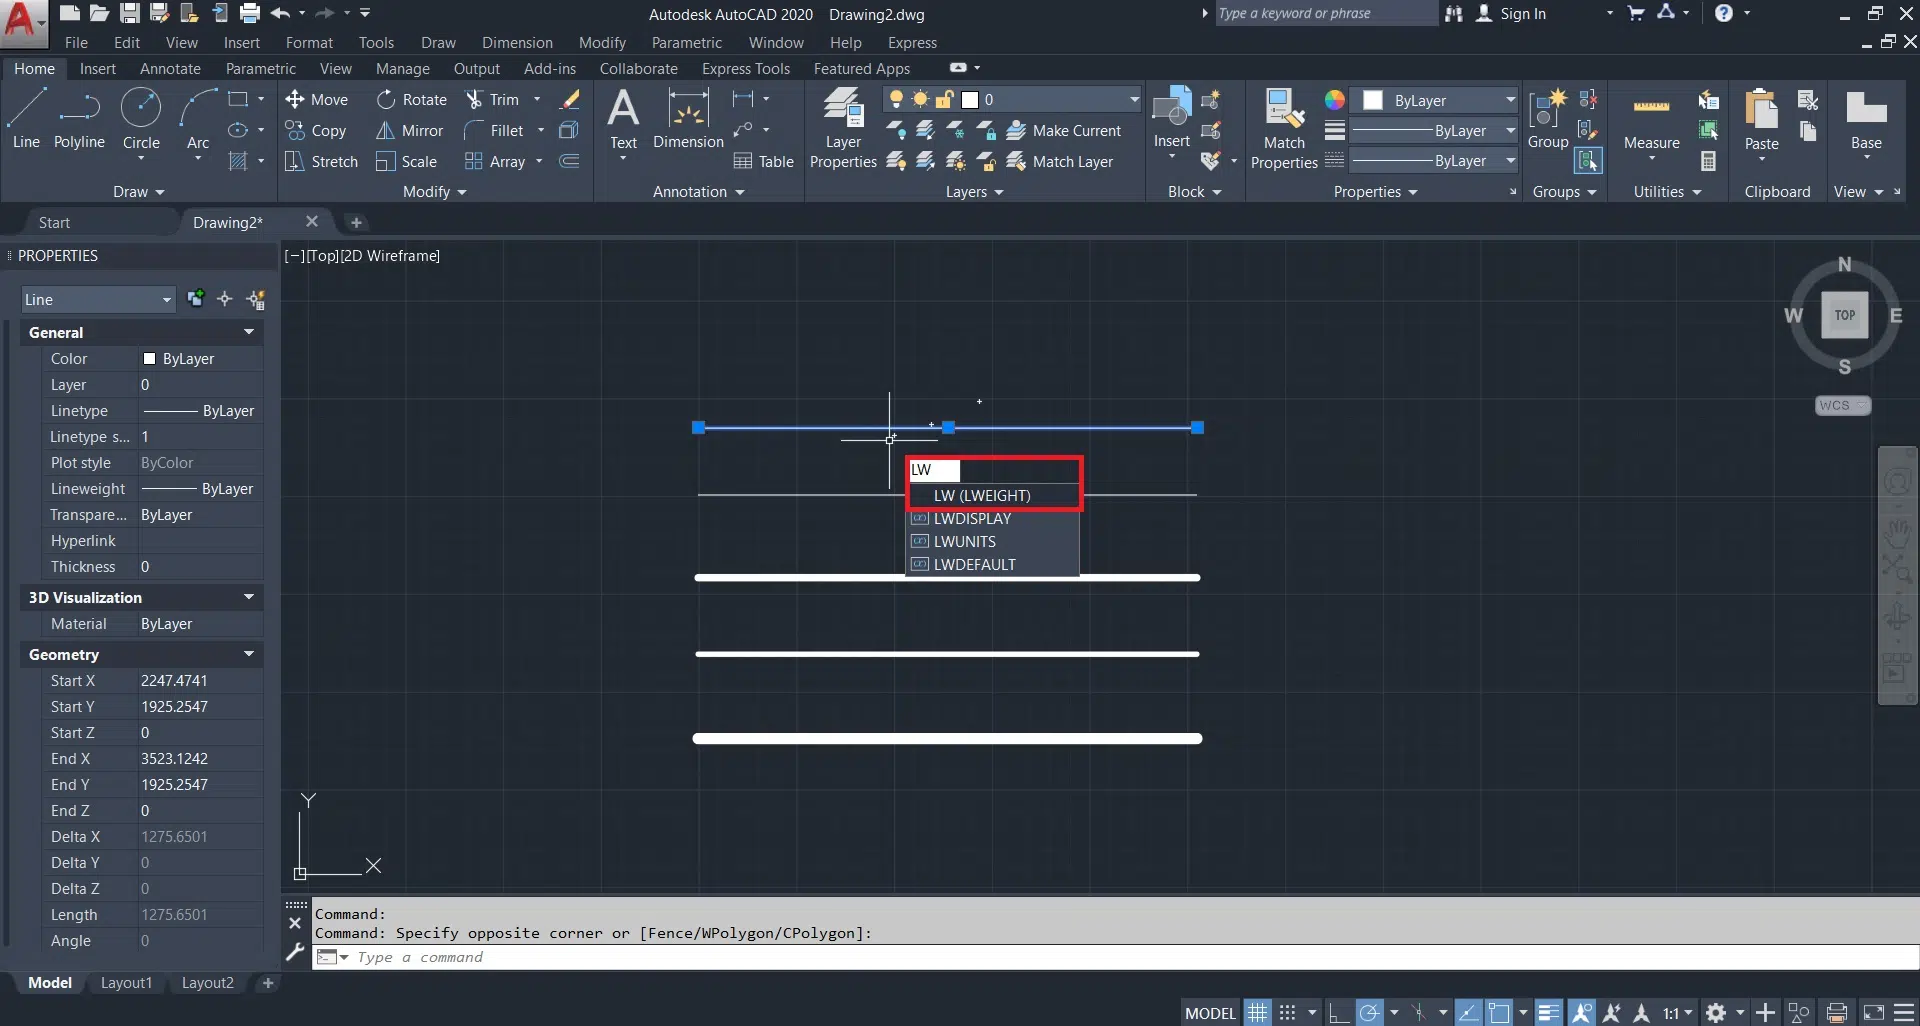Click the Text annotation tool

tap(623, 118)
